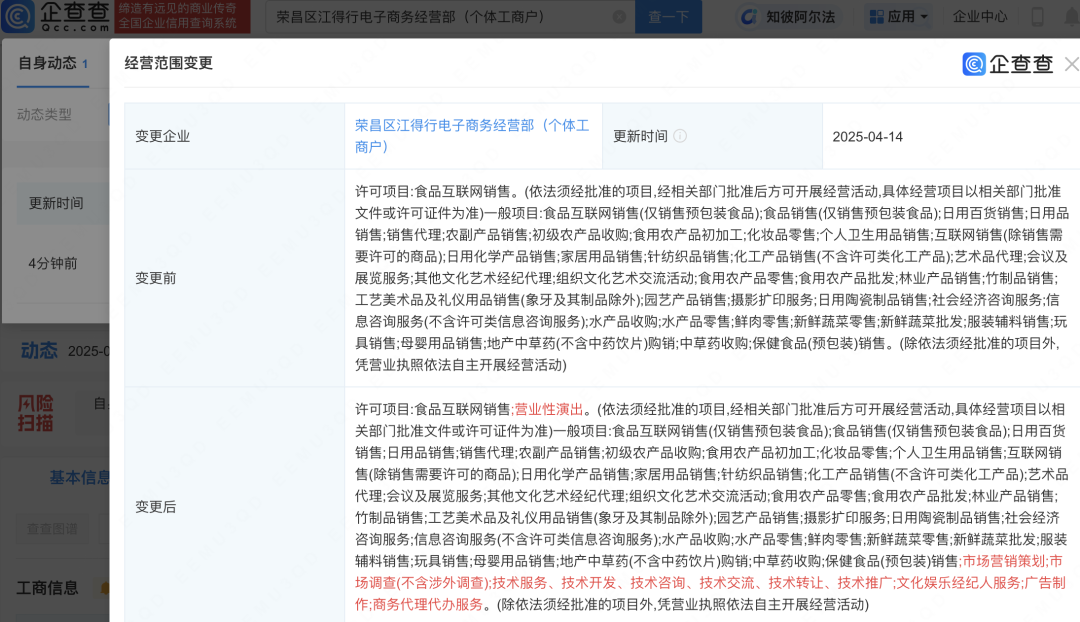Click the red 营业性演出 text

[x=549, y=409]
